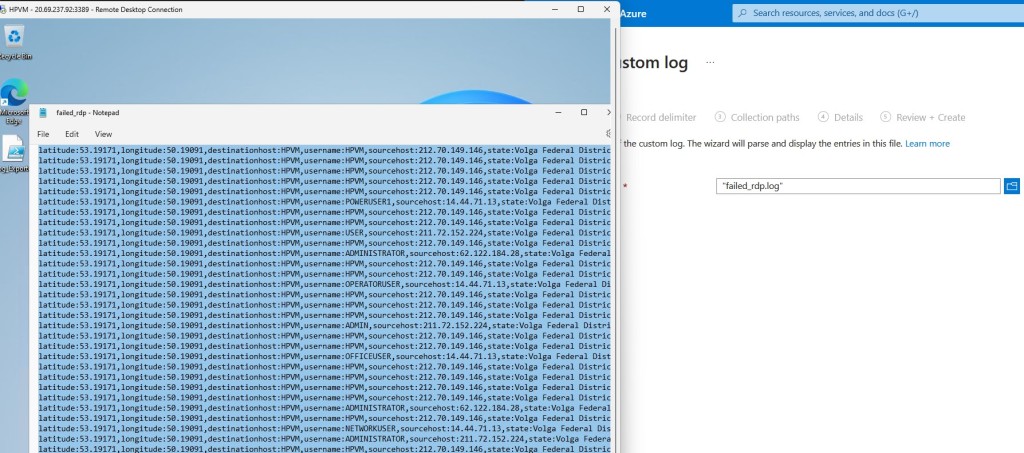Open the Log Exporter desktop file

(14, 152)
